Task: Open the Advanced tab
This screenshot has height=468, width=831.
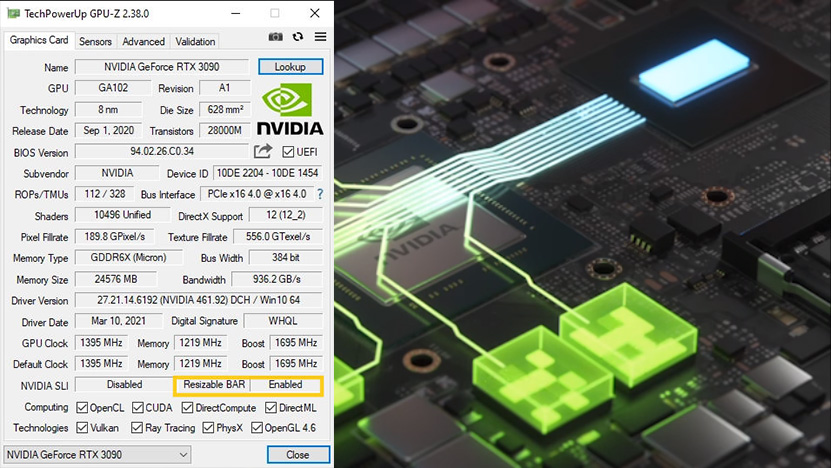Action: click(x=143, y=41)
